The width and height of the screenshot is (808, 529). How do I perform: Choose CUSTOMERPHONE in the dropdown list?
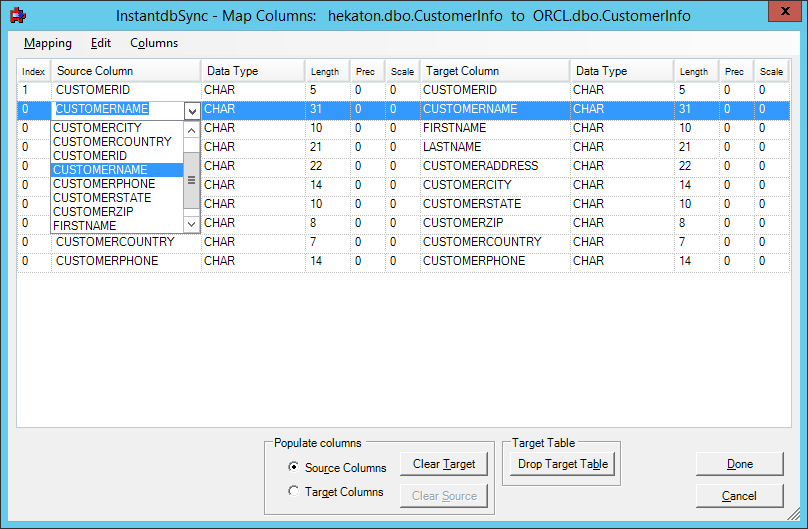coord(117,184)
